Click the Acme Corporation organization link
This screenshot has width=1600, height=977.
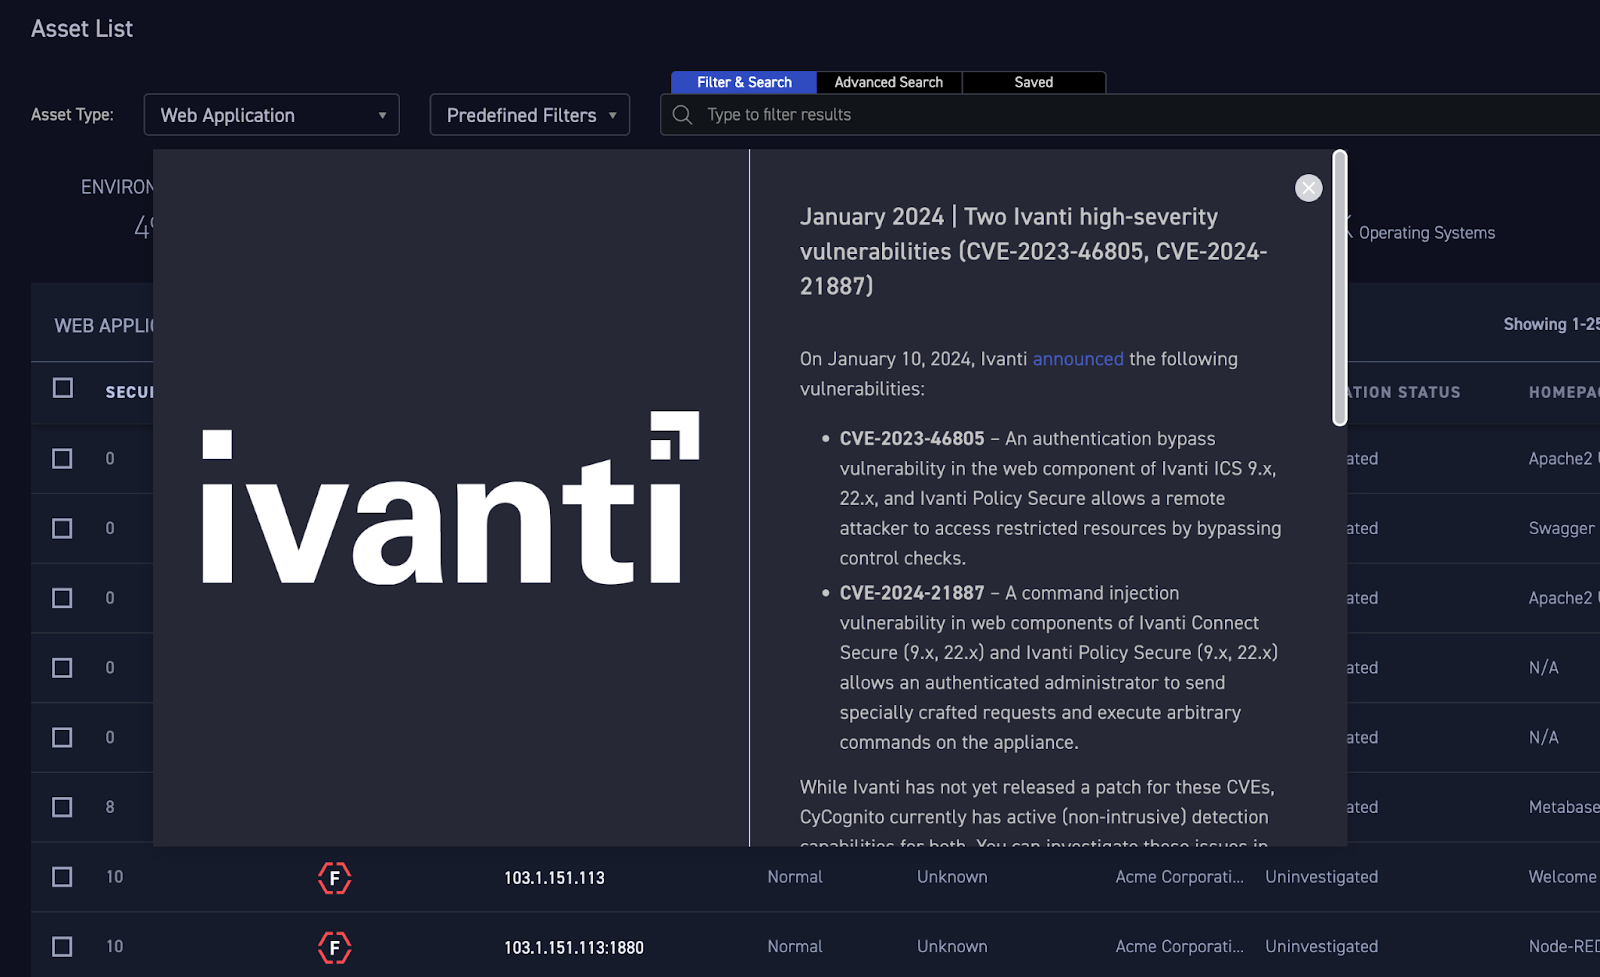click(1179, 877)
